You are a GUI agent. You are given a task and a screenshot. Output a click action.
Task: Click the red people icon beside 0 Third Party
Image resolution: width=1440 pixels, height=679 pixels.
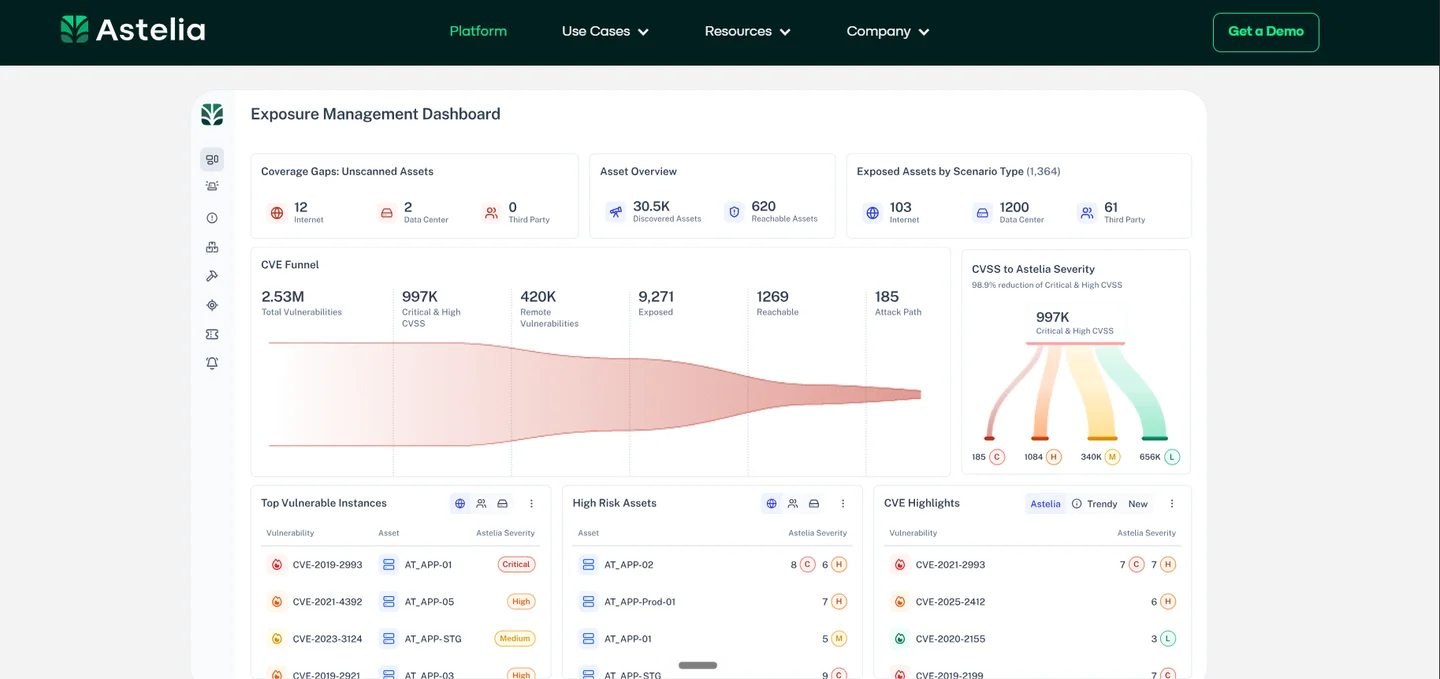click(491, 213)
